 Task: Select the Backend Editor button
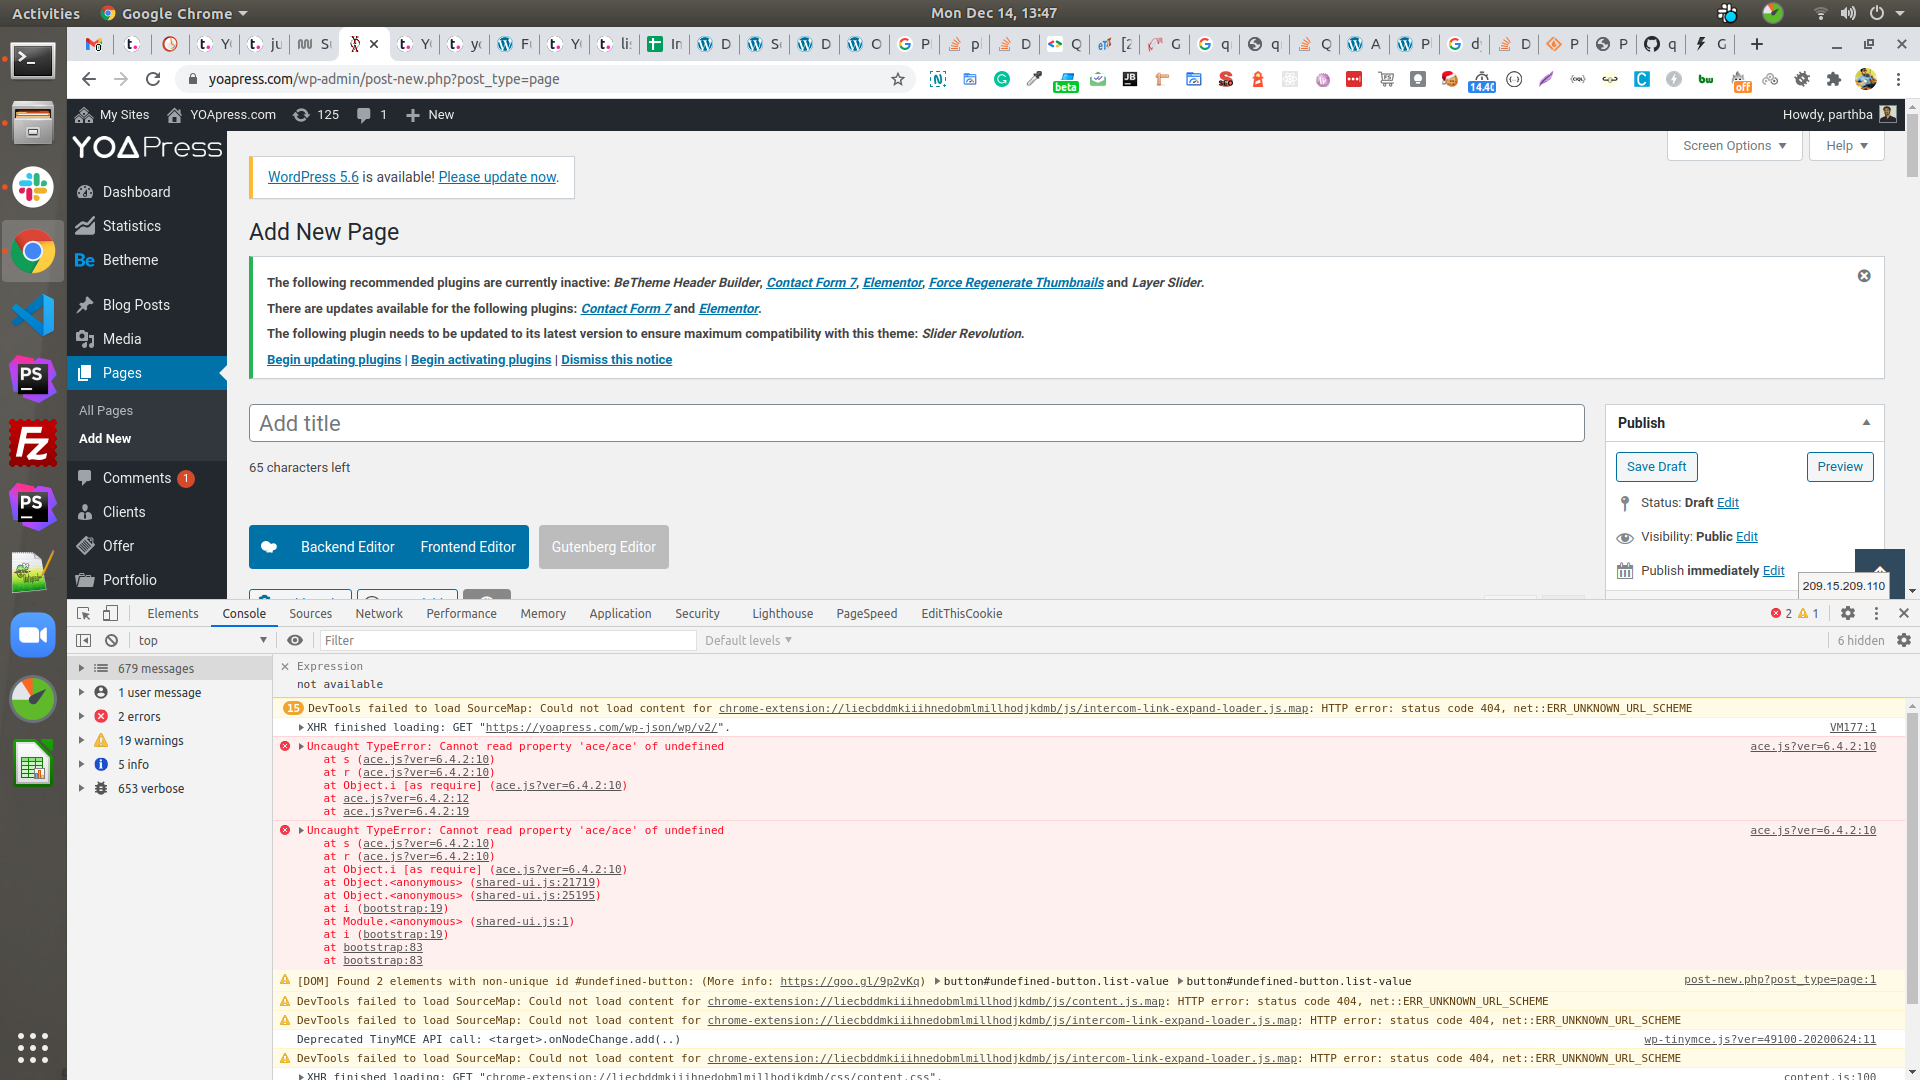[347, 547]
